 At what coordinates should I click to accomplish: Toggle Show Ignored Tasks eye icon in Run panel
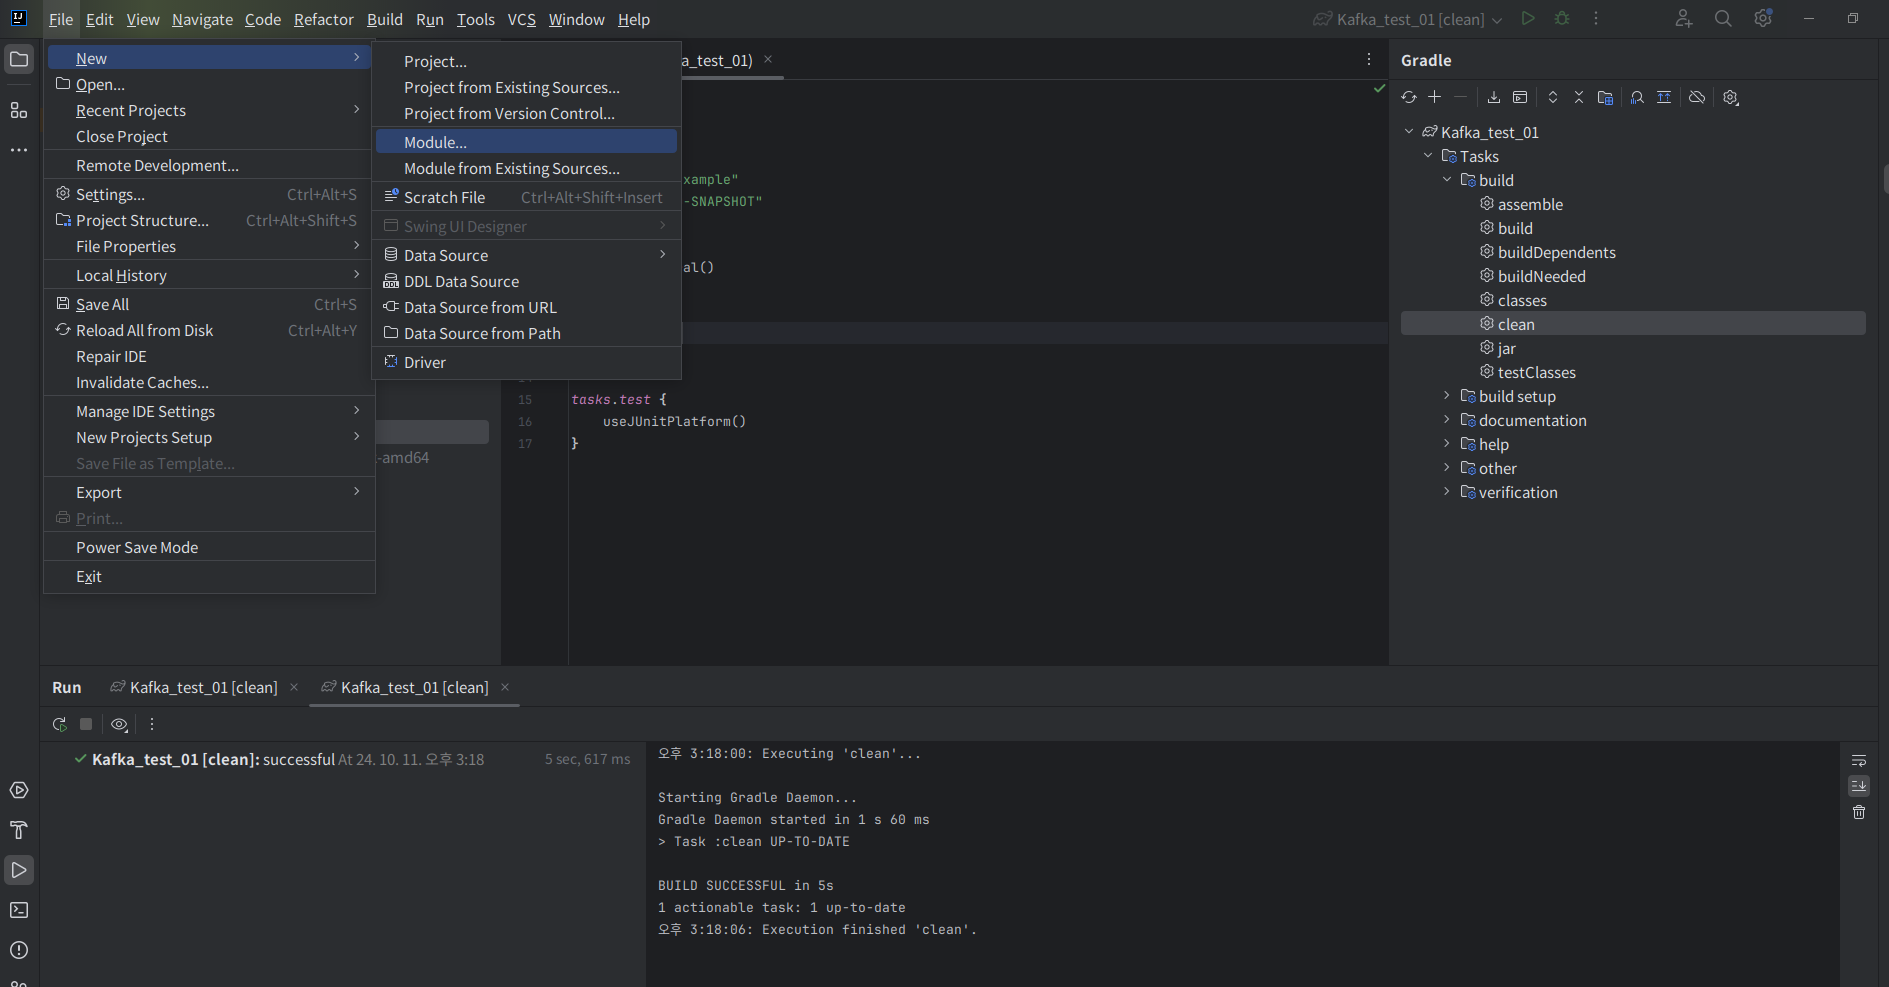[119, 724]
